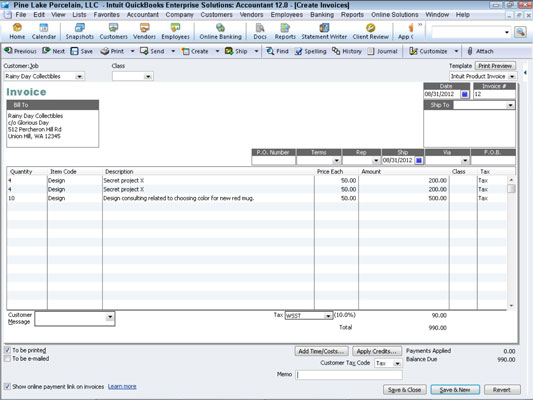Open the Calendar icon
Viewport: 533px width, 400px height.
44,31
